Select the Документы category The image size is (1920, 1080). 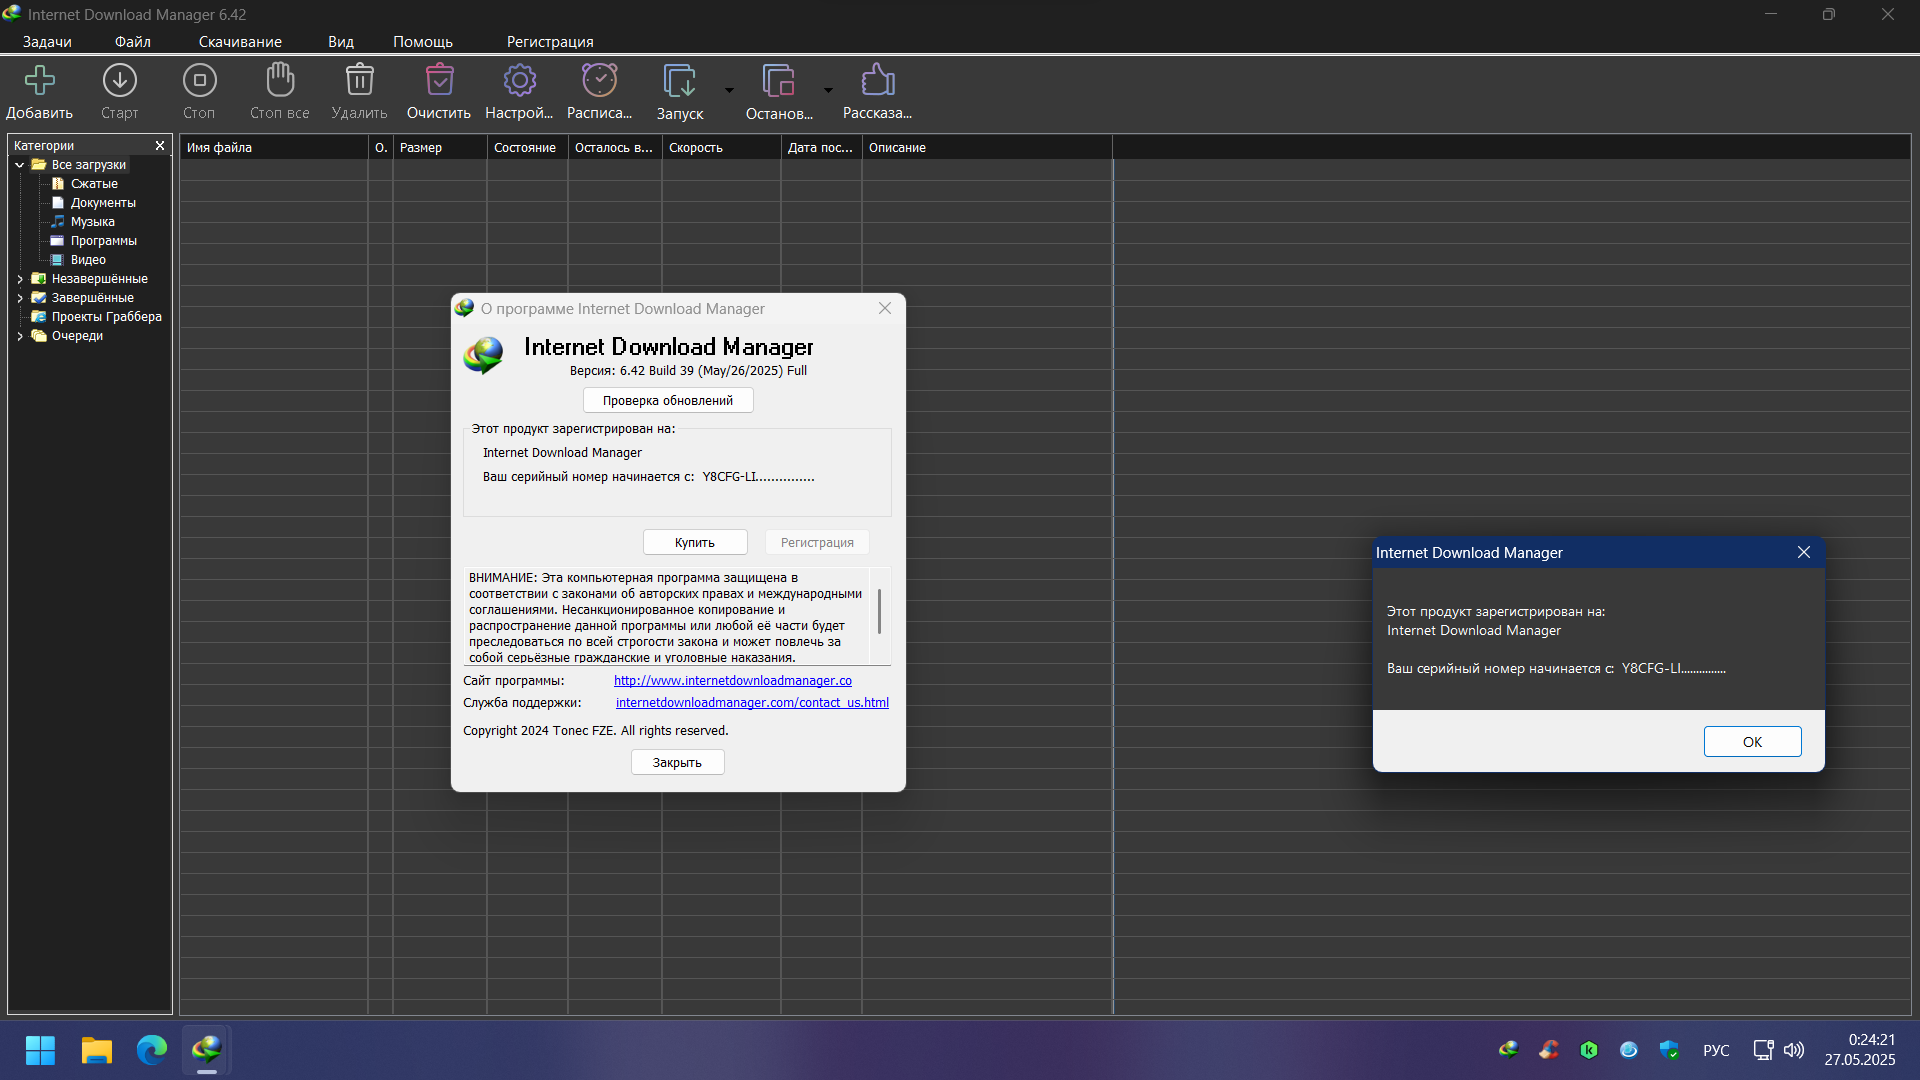103,203
